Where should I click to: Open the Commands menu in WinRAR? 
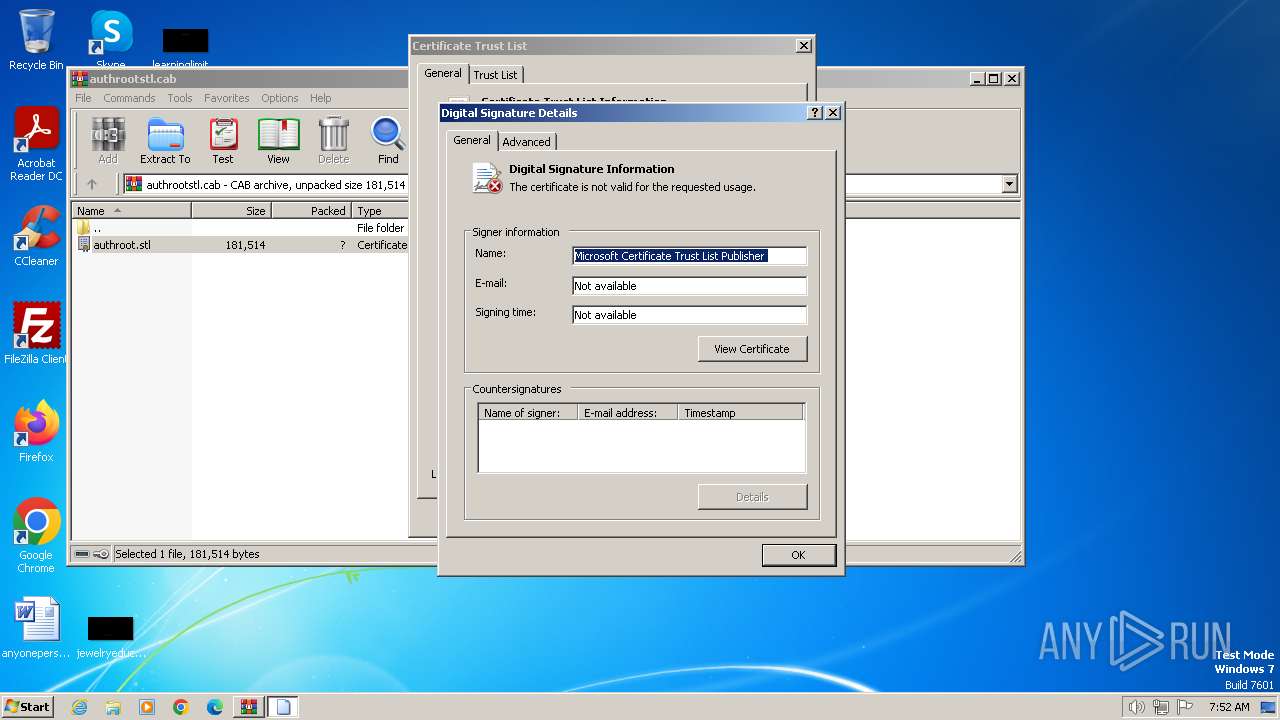coord(129,98)
